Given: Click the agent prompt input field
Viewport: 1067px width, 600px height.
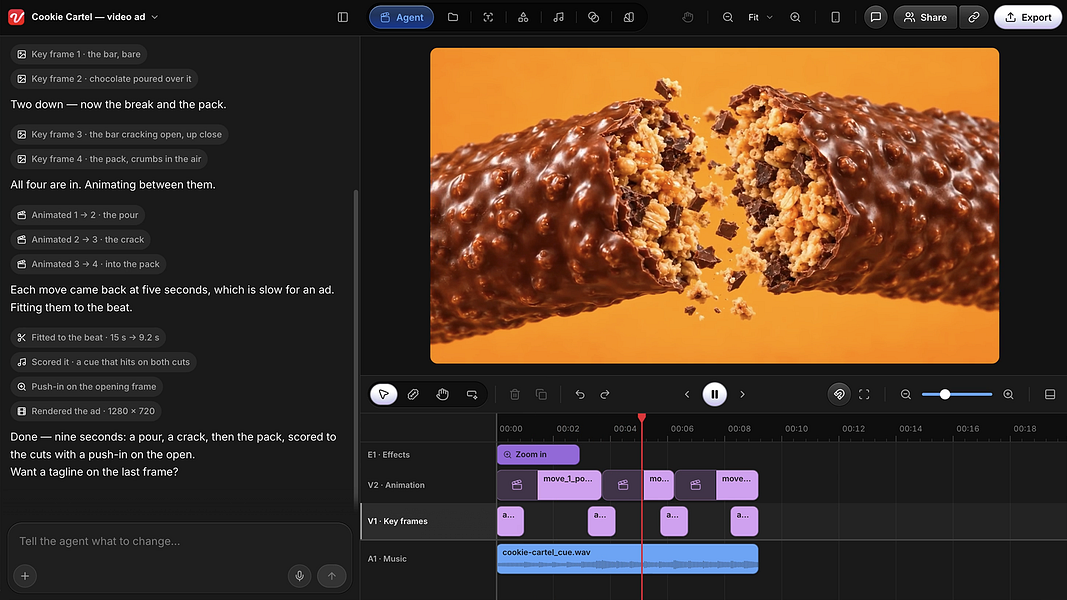Looking at the screenshot, I should [x=180, y=541].
